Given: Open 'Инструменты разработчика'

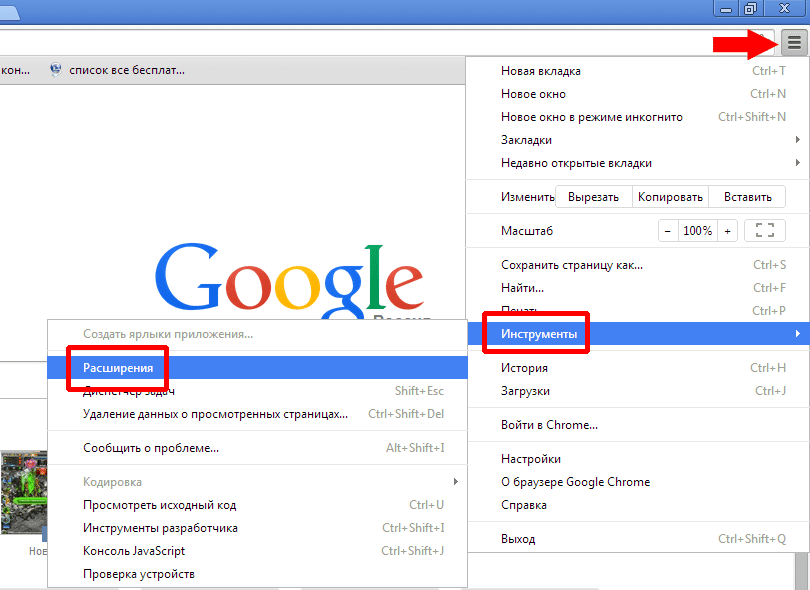Looking at the screenshot, I should [x=257, y=528].
